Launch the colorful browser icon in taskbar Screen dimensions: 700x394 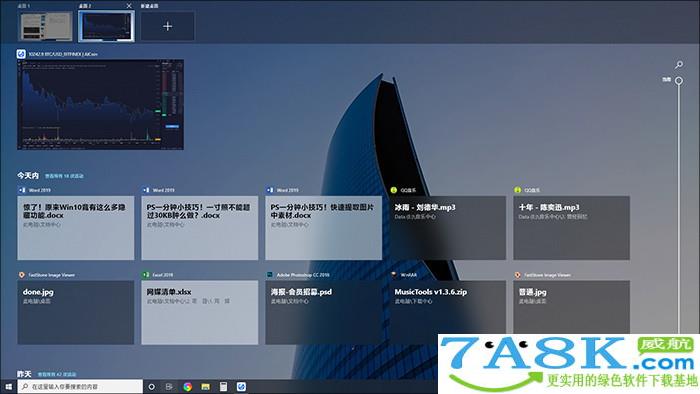click(x=188, y=387)
